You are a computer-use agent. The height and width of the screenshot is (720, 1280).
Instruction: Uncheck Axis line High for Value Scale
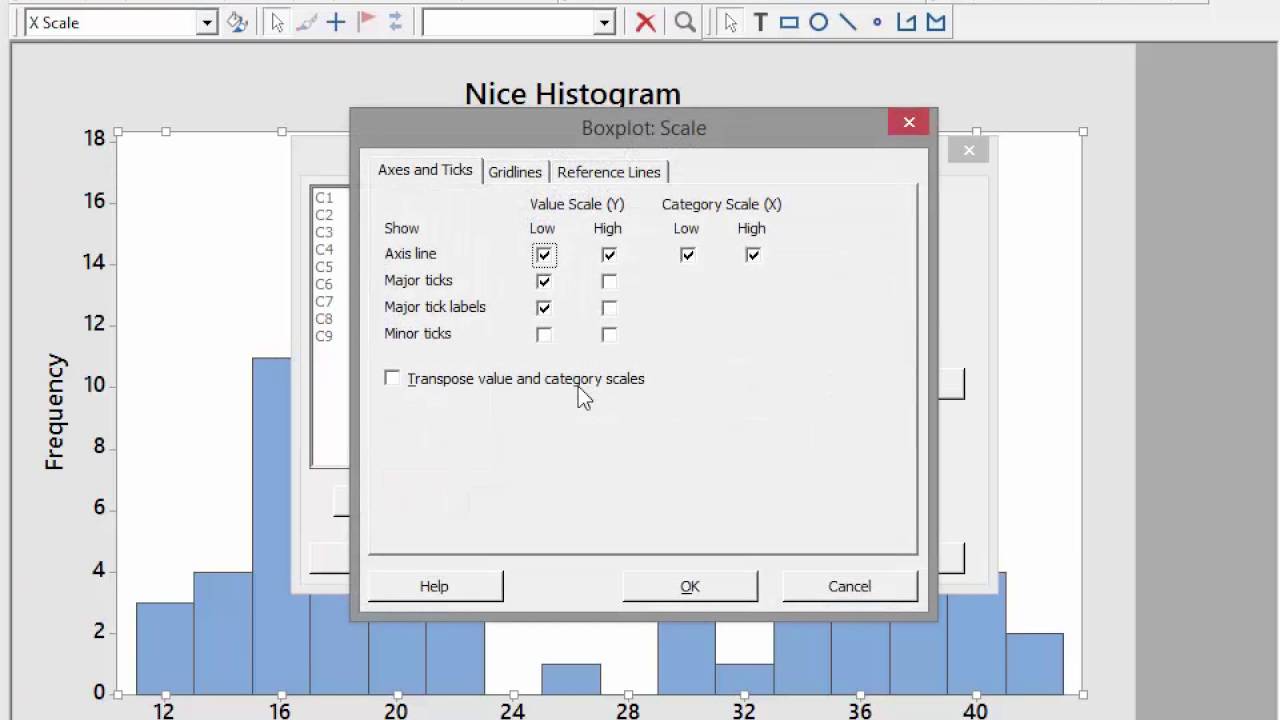[609, 255]
